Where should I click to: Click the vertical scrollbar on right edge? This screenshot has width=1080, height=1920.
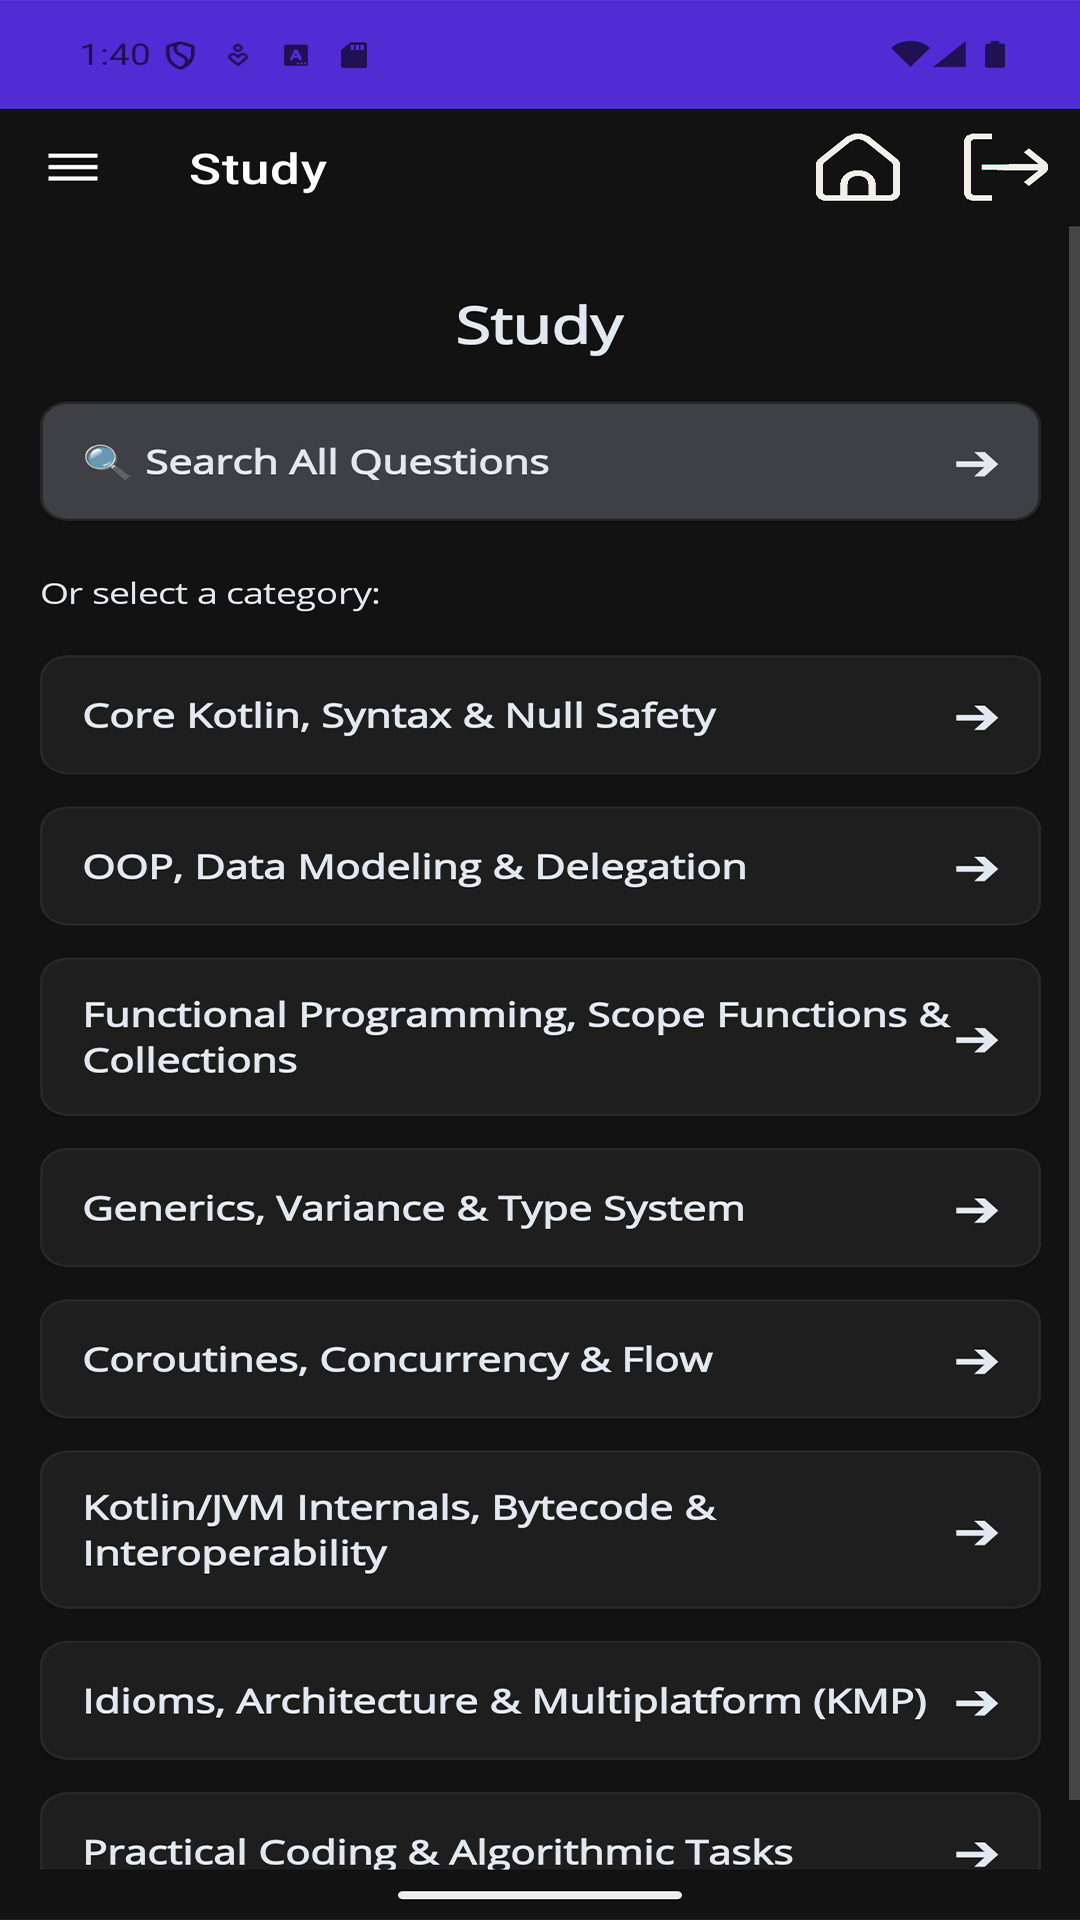[1074, 1012]
